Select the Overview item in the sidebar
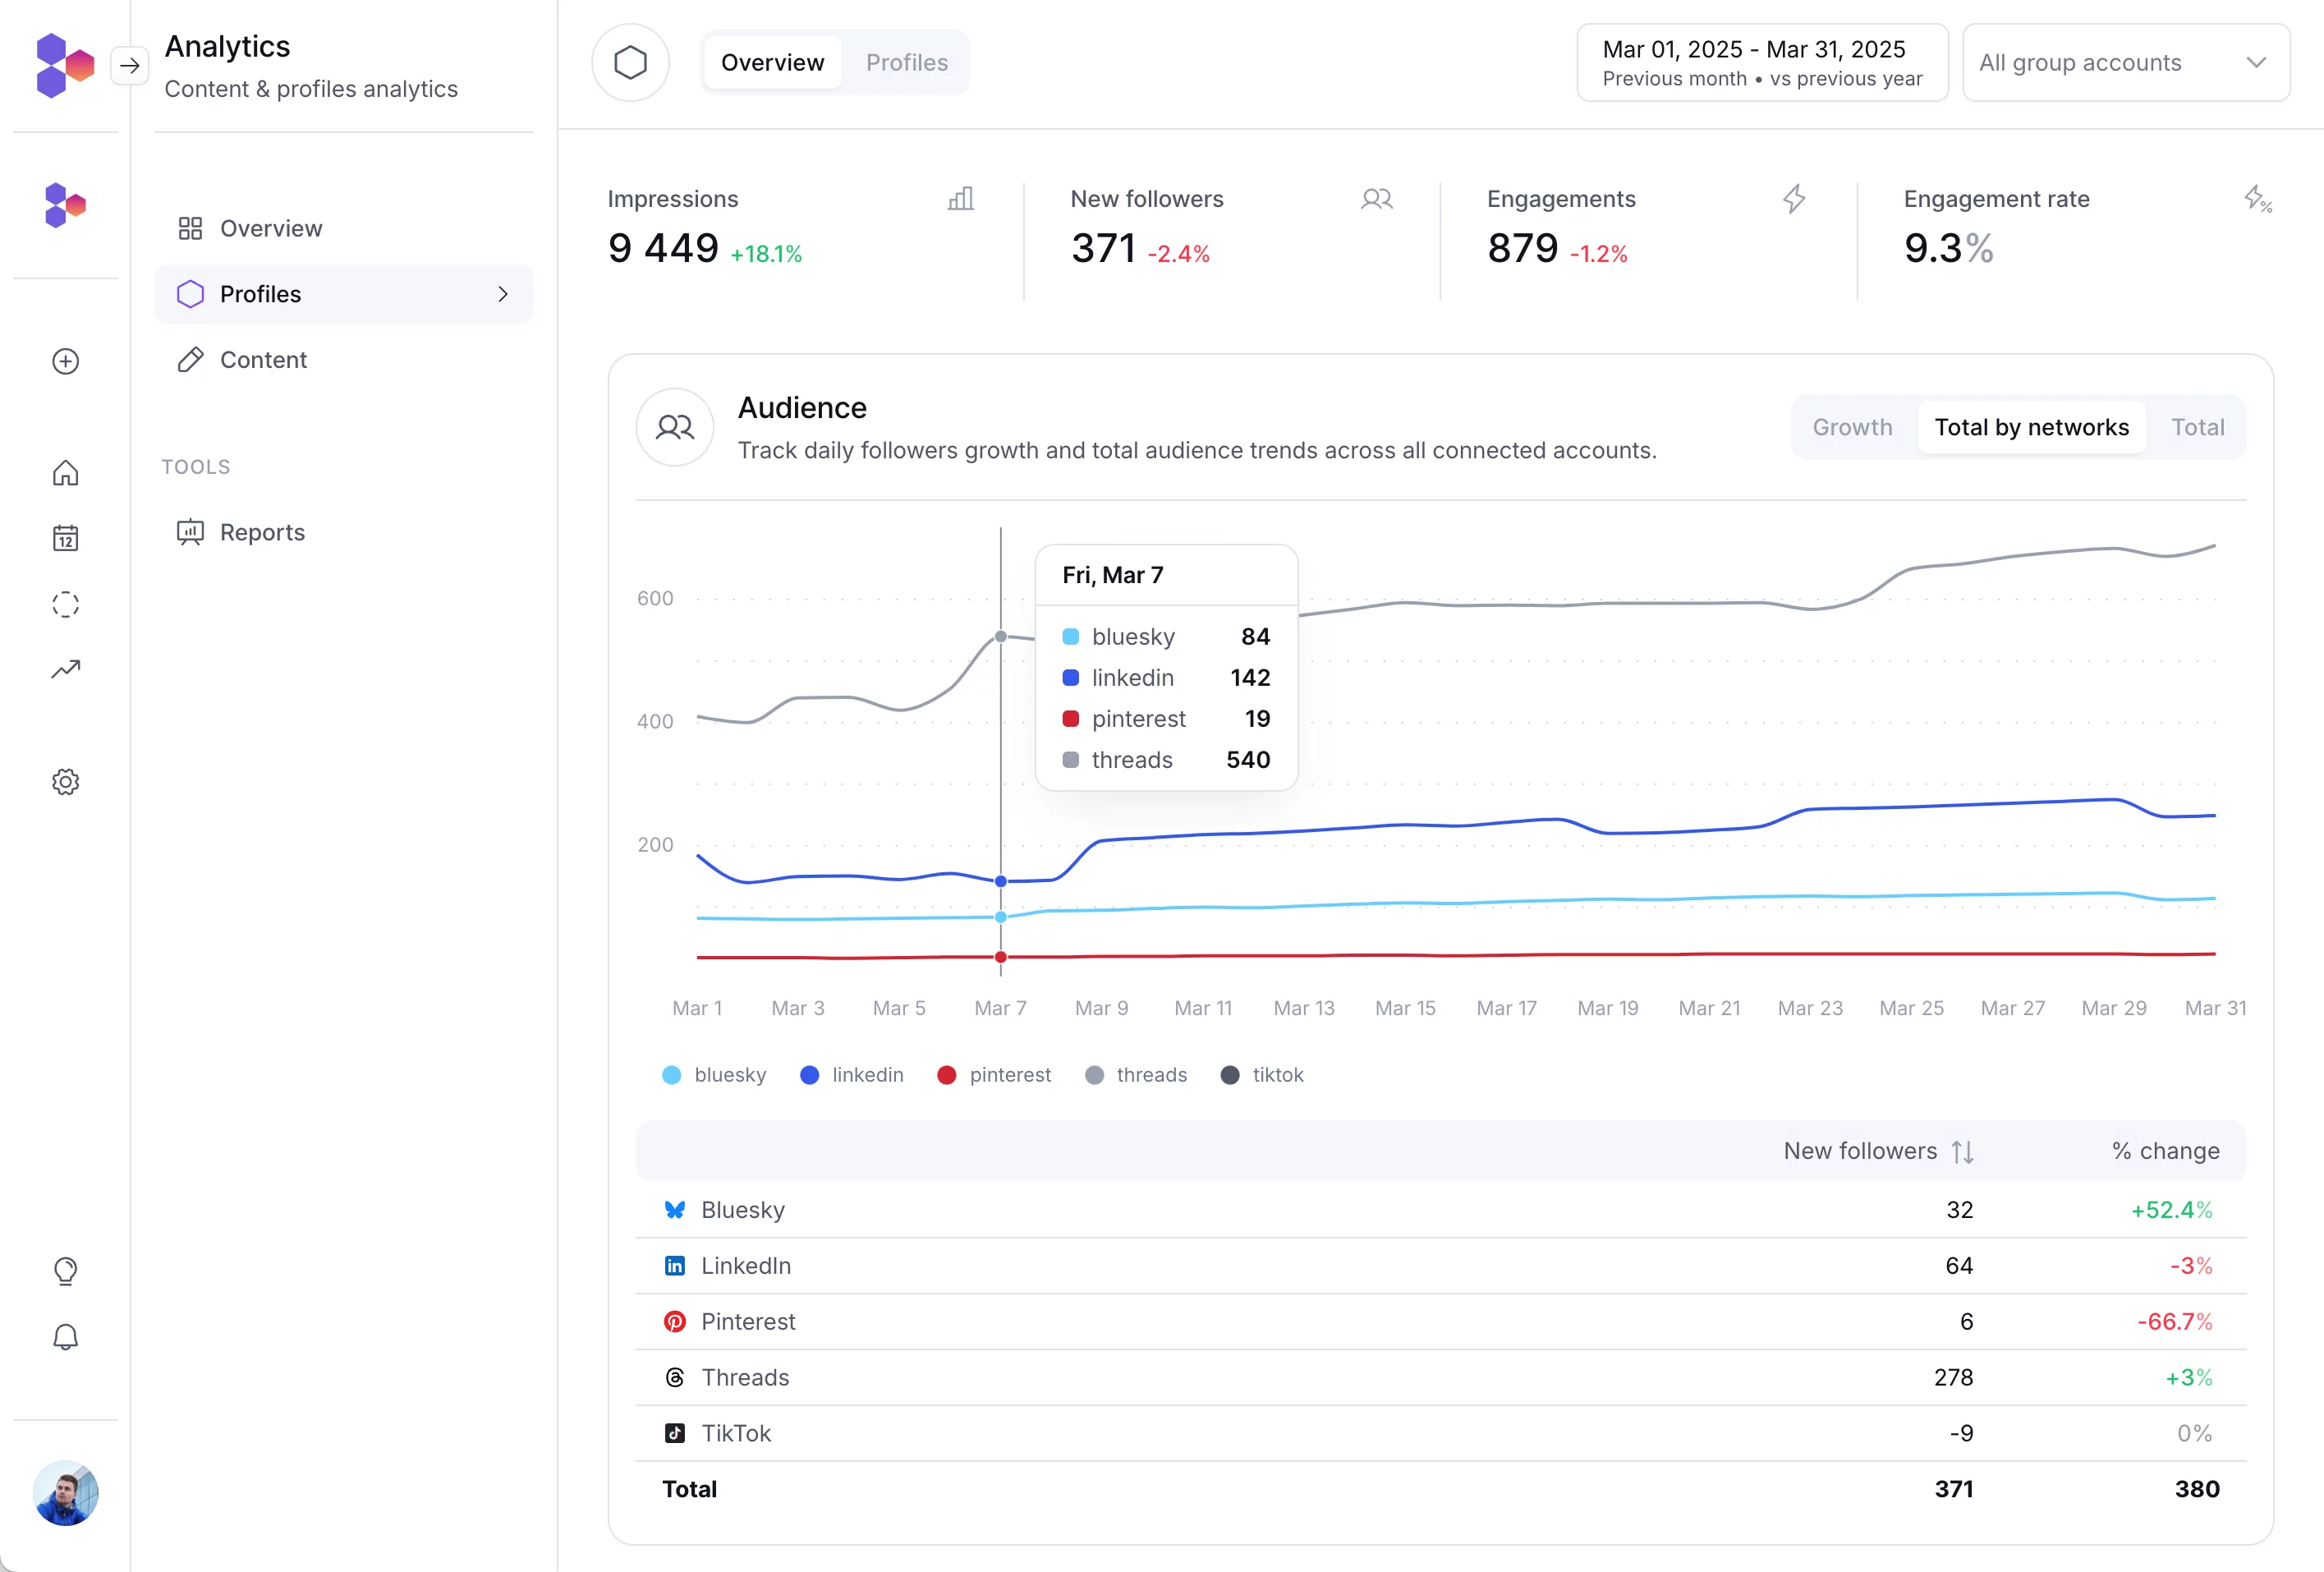2324x1572 pixels. [x=270, y=228]
